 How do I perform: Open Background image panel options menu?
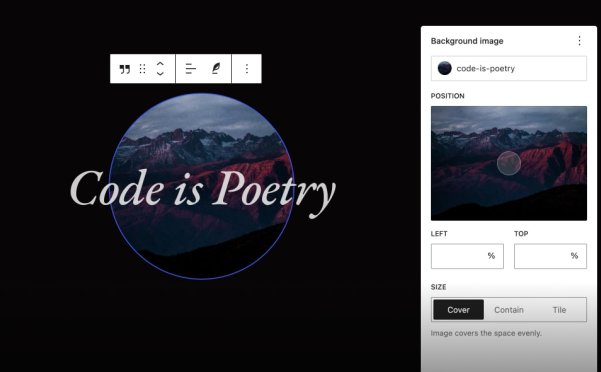580,41
